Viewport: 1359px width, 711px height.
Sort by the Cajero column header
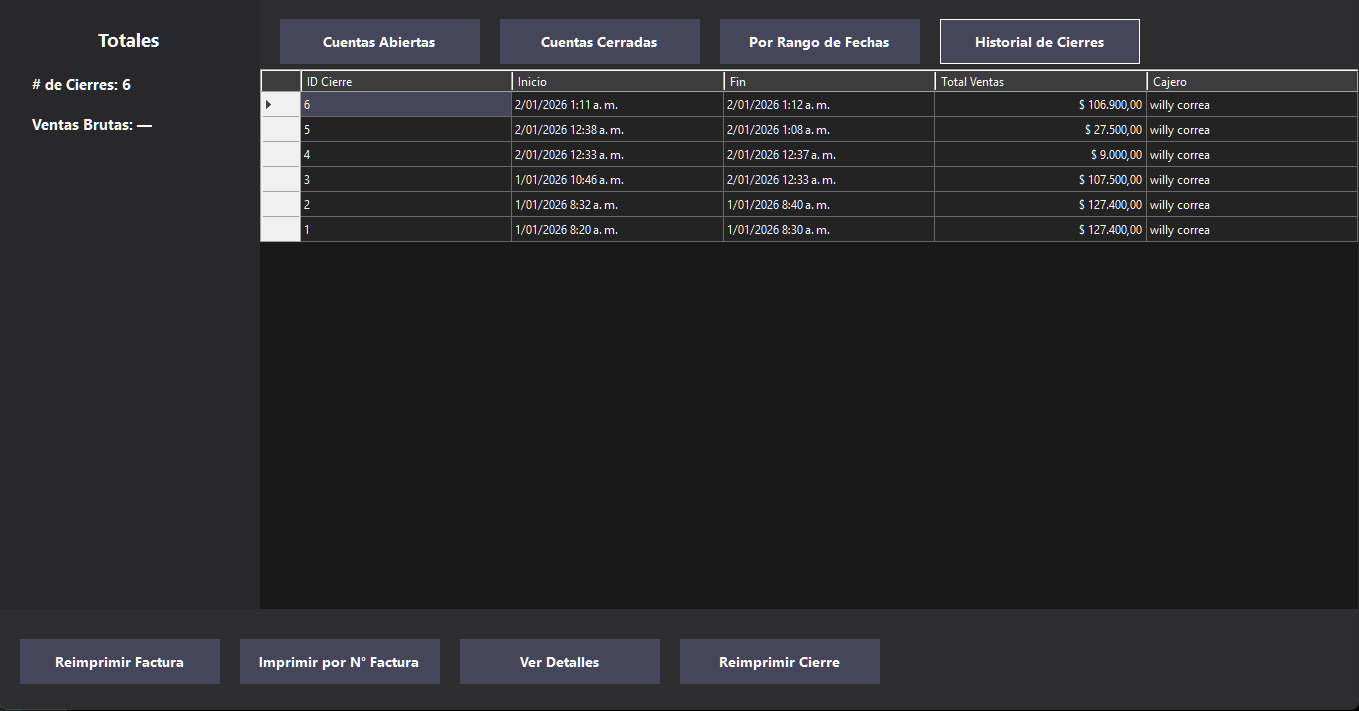(x=1250, y=82)
